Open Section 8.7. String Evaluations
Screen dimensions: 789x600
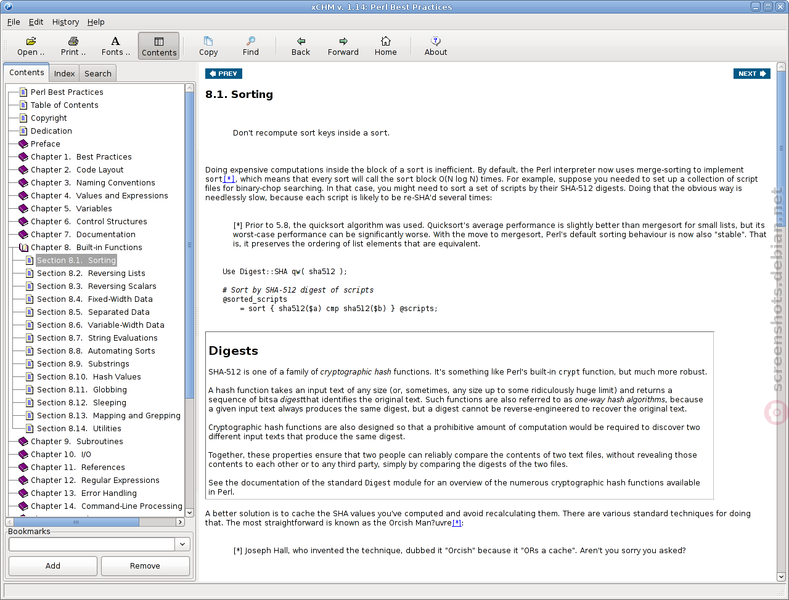97,338
